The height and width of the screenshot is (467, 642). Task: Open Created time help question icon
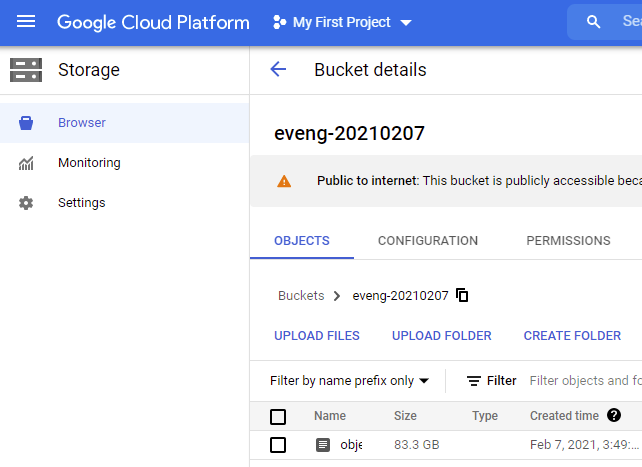coord(614,415)
